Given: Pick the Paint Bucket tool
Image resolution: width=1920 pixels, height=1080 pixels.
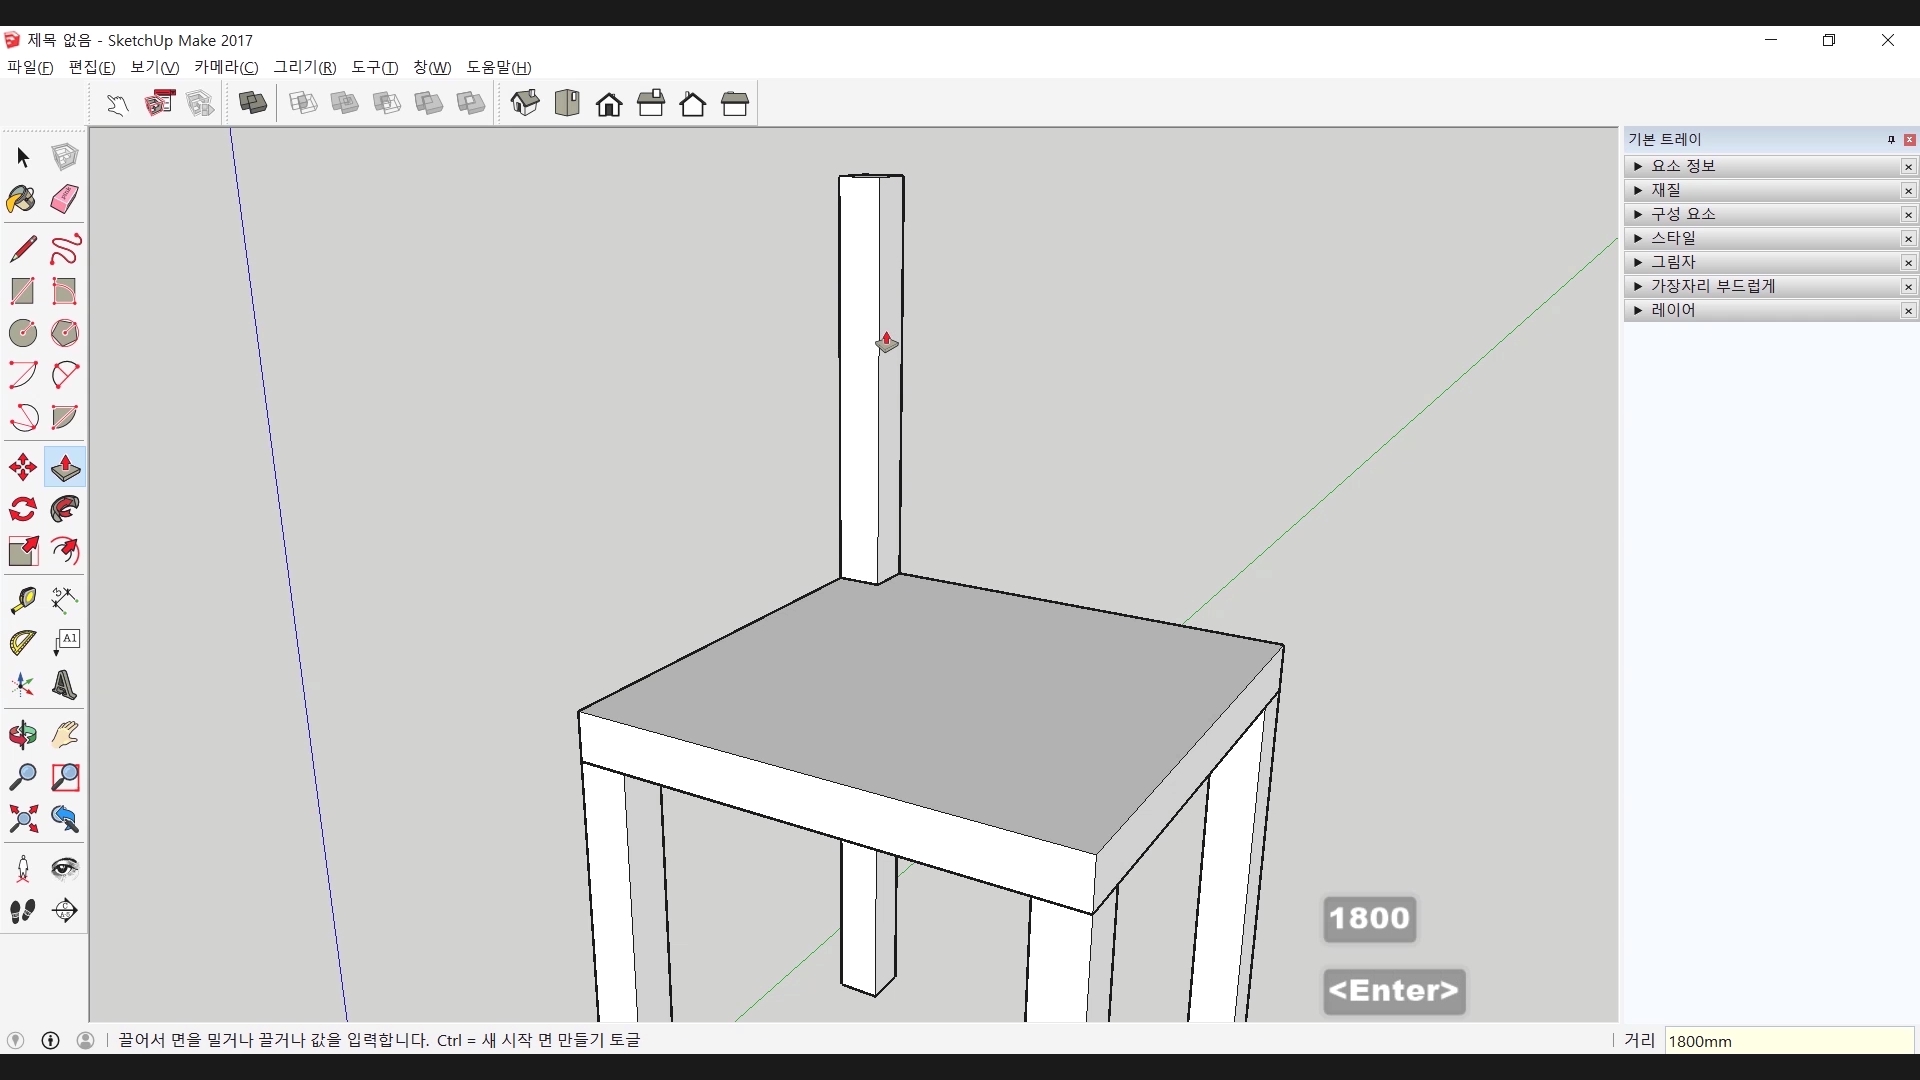Looking at the screenshot, I should click(x=22, y=199).
